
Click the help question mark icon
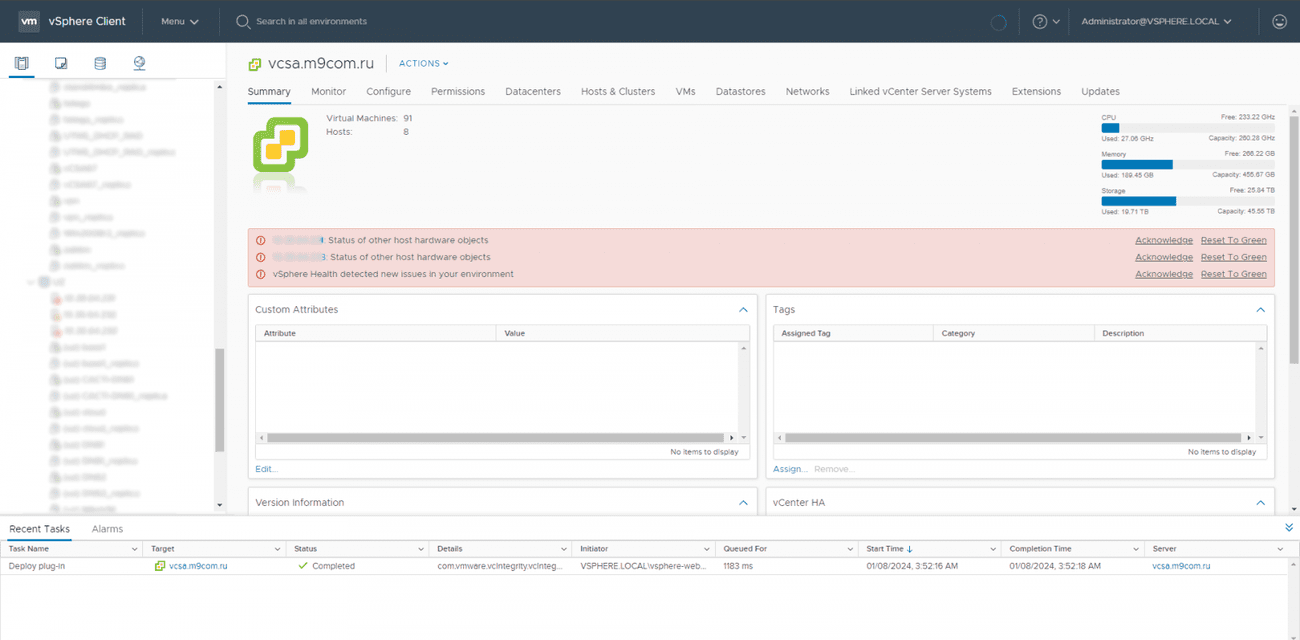1040,21
